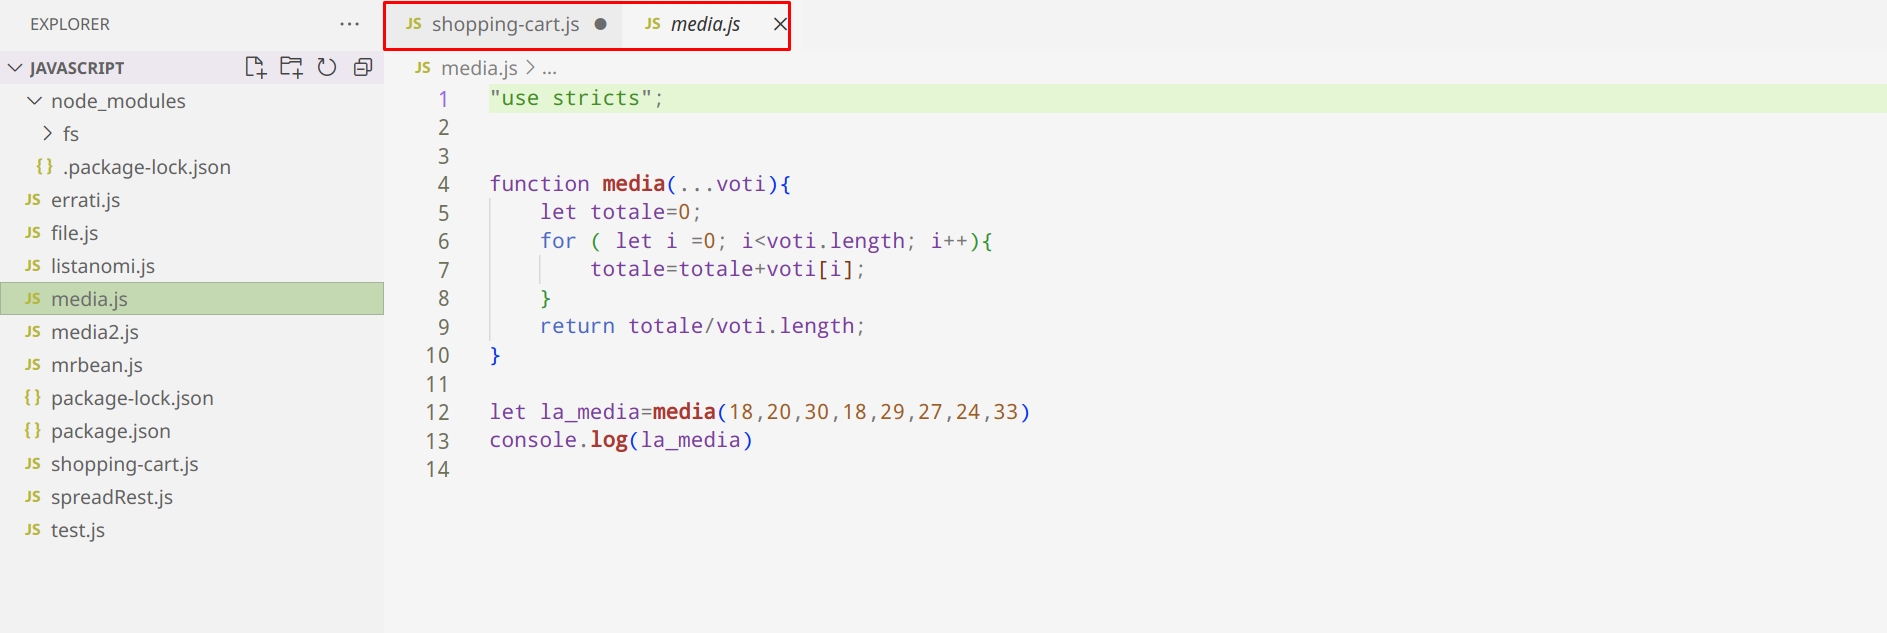The height and width of the screenshot is (633, 1887).
Task: Click the breadcrumb ellipsis symbol
Action: (549, 68)
